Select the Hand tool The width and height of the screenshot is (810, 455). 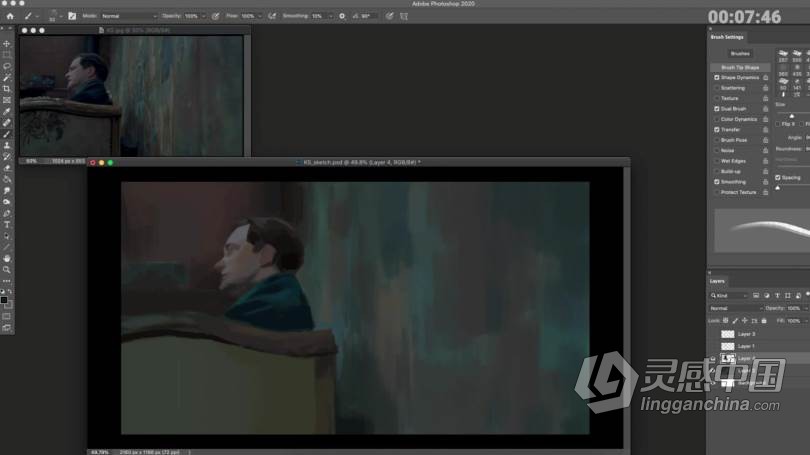coord(7,258)
